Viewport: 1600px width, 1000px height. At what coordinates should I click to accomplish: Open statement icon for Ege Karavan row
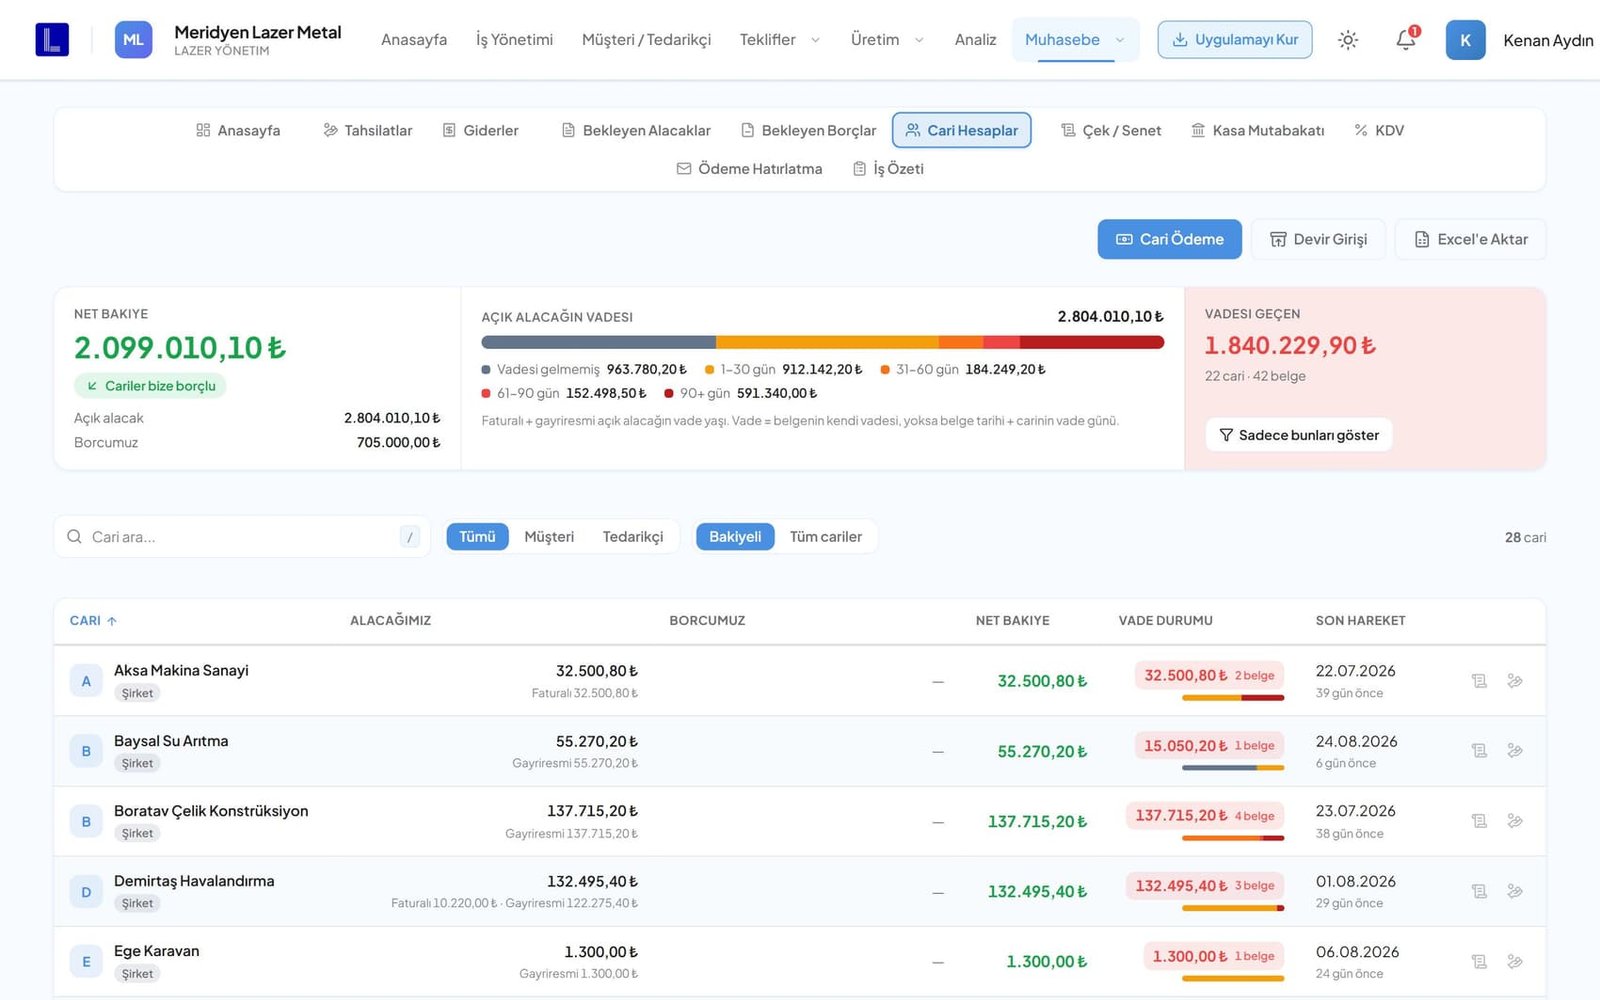click(1479, 962)
